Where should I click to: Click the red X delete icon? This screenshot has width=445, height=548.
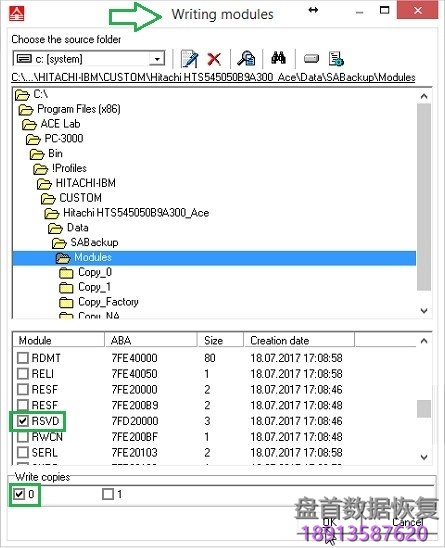214,59
